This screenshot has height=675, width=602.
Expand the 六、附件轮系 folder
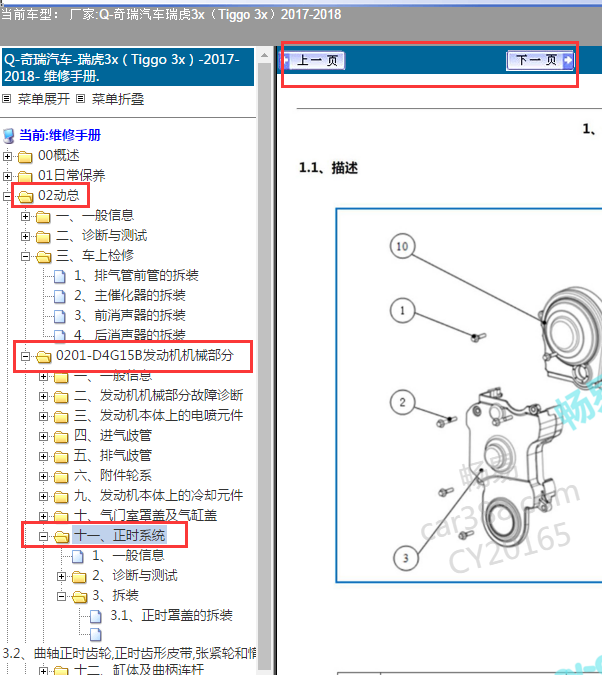point(43,476)
